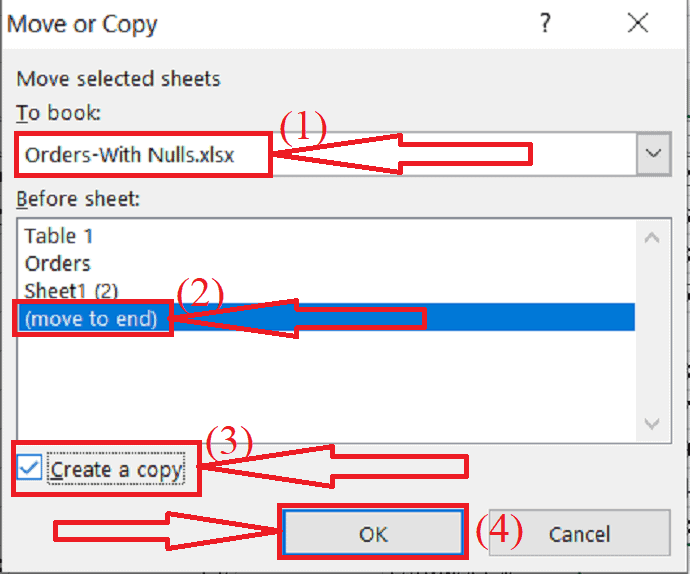Toggle the Create a copy checkbox

(30, 469)
